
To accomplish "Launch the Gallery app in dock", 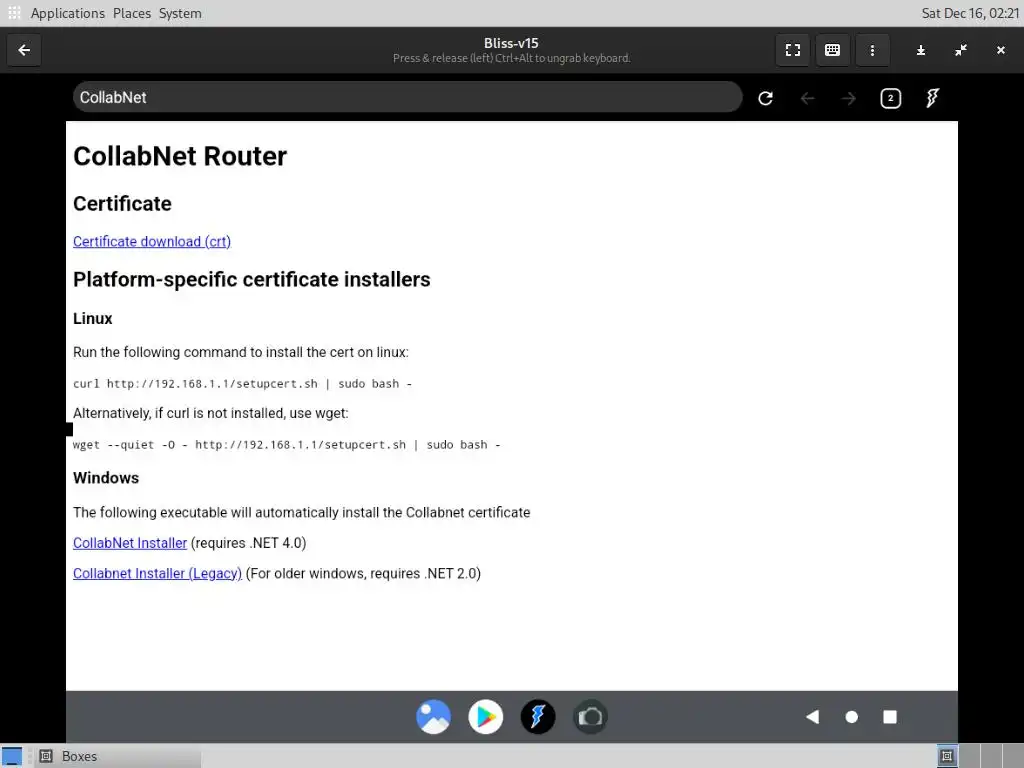I will [x=434, y=717].
